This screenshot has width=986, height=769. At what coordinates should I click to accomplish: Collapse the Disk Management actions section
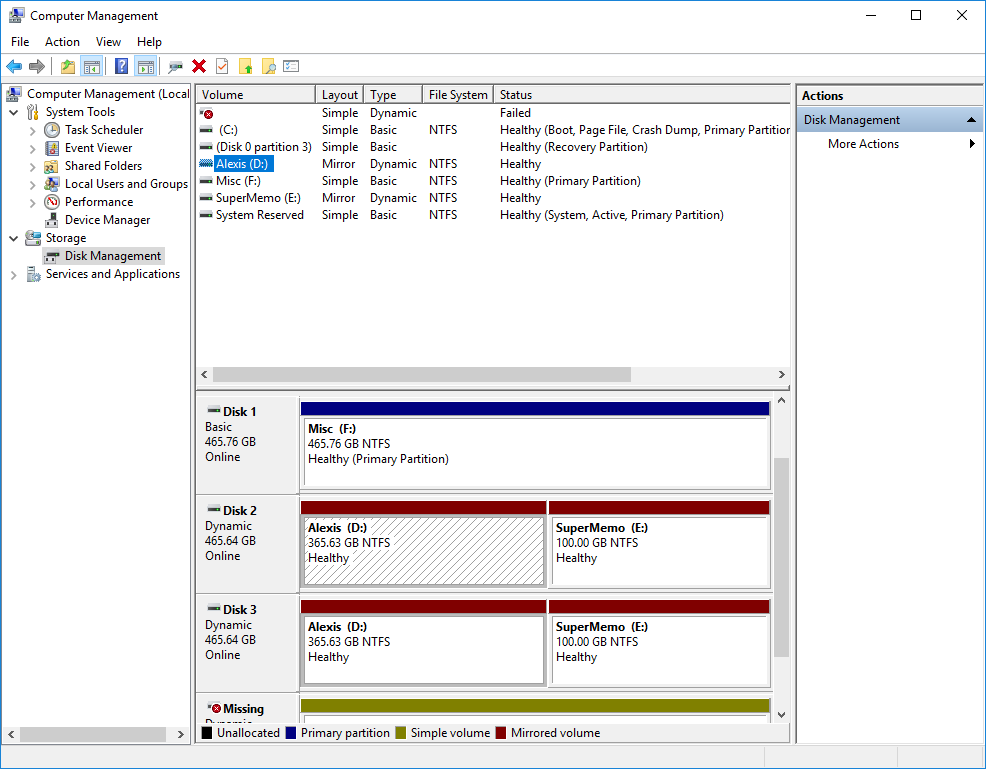point(971,119)
